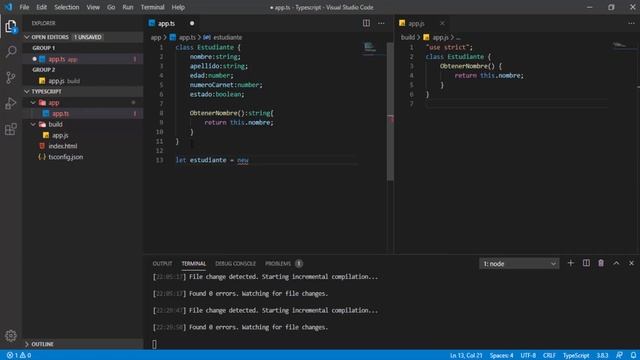This screenshot has height=360, width=640.
Task: Click the 'build' breadcrumb in right editor
Action: pos(407,38)
